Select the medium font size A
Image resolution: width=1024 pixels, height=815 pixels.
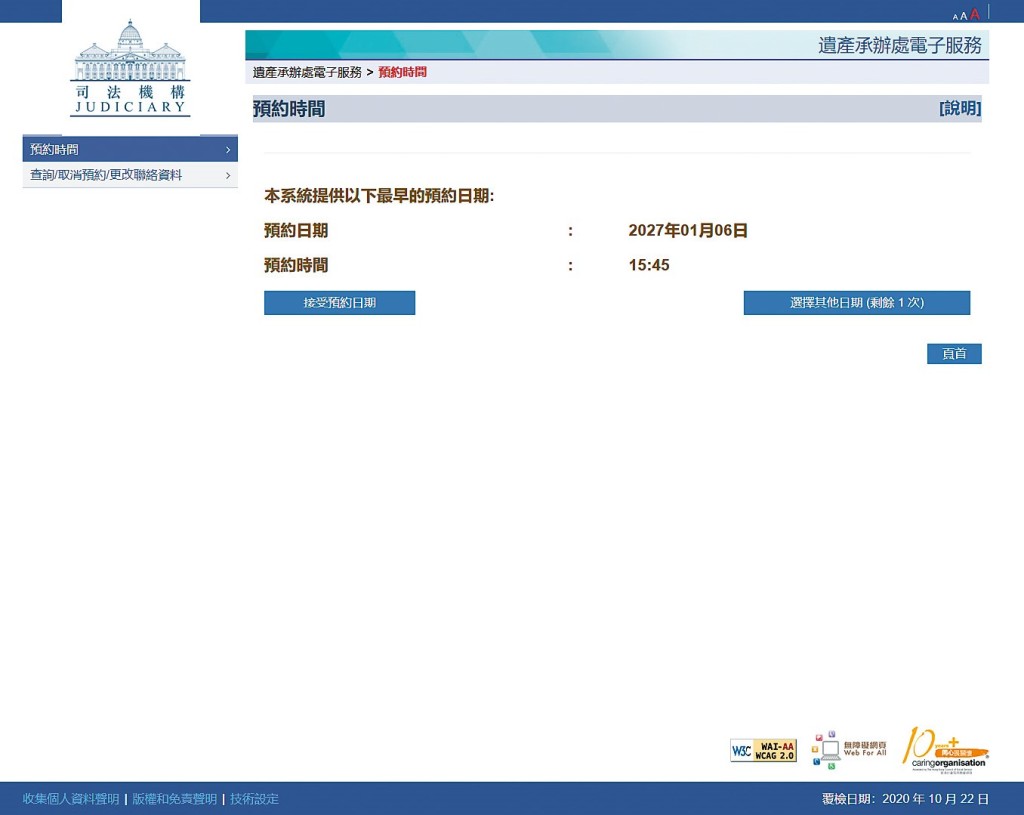coord(964,16)
